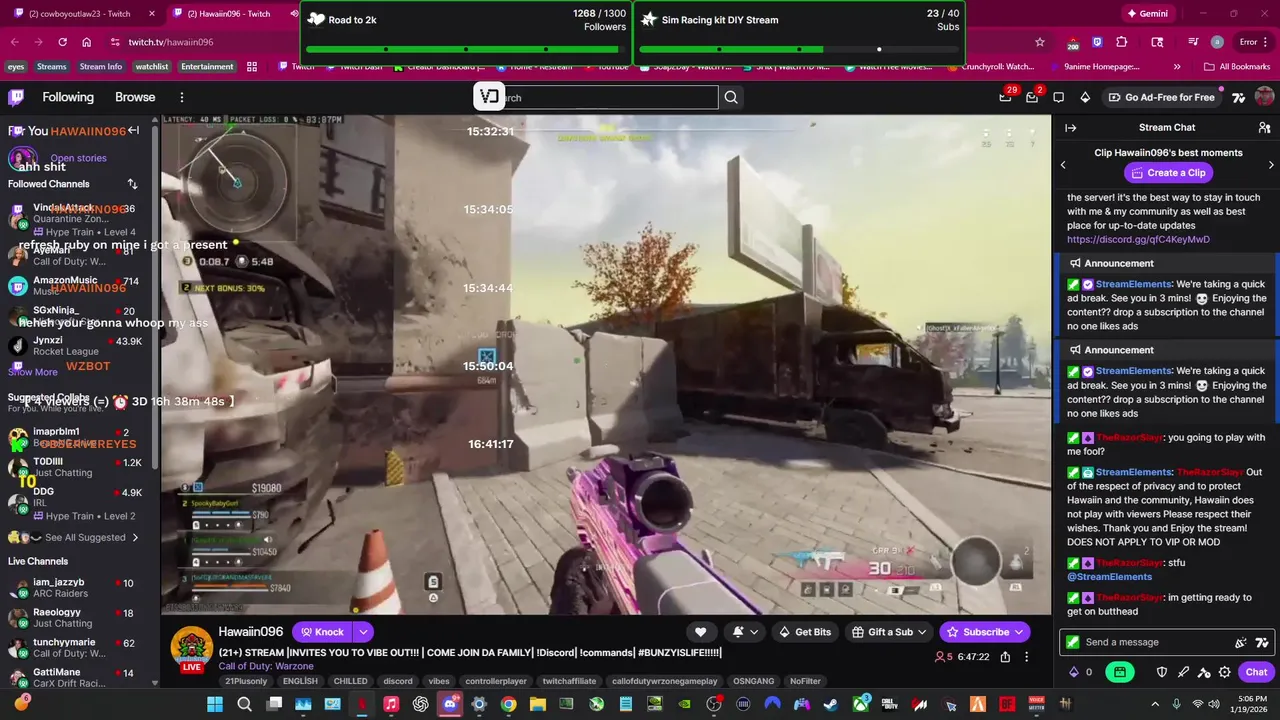Viewport: 1280px width, 720px height.
Task: Click the Create a Clip button
Action: [1170, 173]
